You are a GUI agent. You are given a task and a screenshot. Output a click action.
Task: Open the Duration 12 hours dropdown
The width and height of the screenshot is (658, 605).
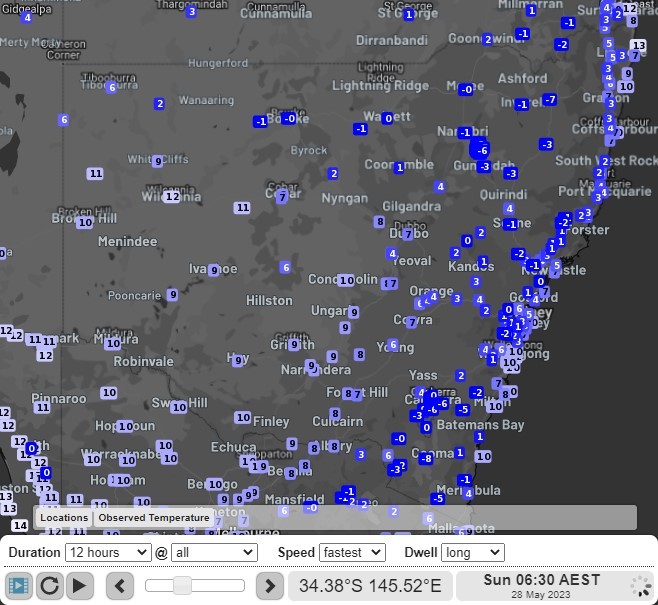(107, 552)
